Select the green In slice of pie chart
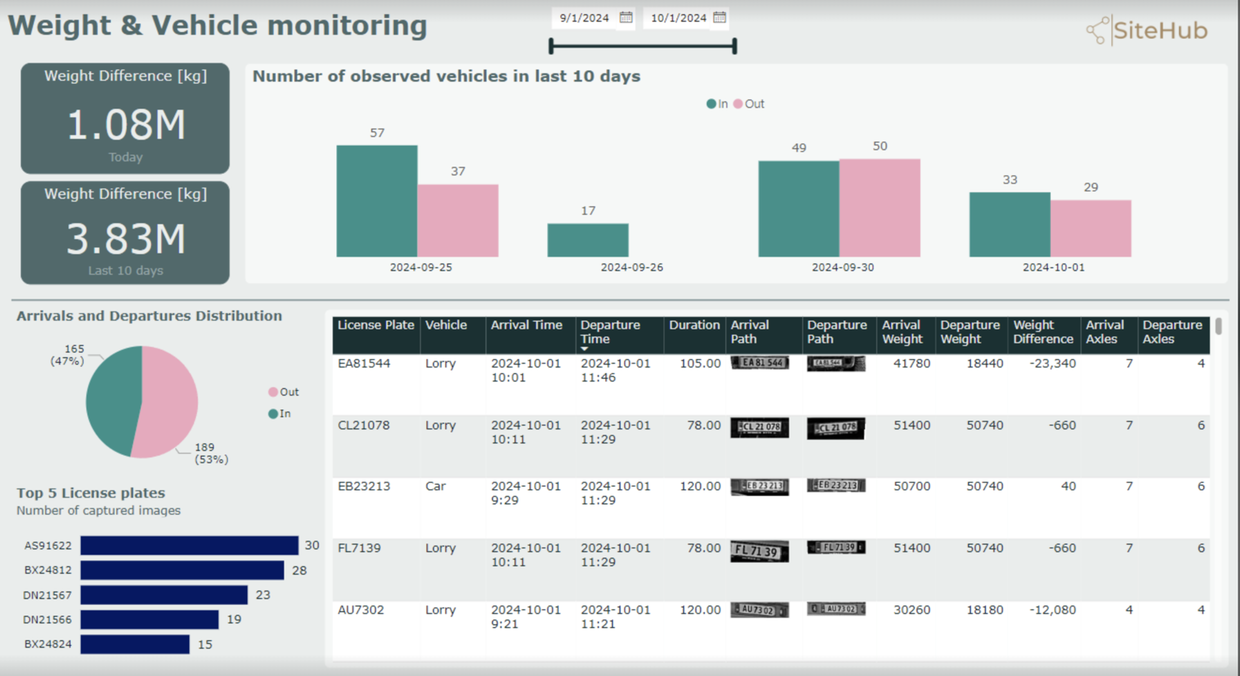Screen dimensions: 1240x676 point(112,400)
